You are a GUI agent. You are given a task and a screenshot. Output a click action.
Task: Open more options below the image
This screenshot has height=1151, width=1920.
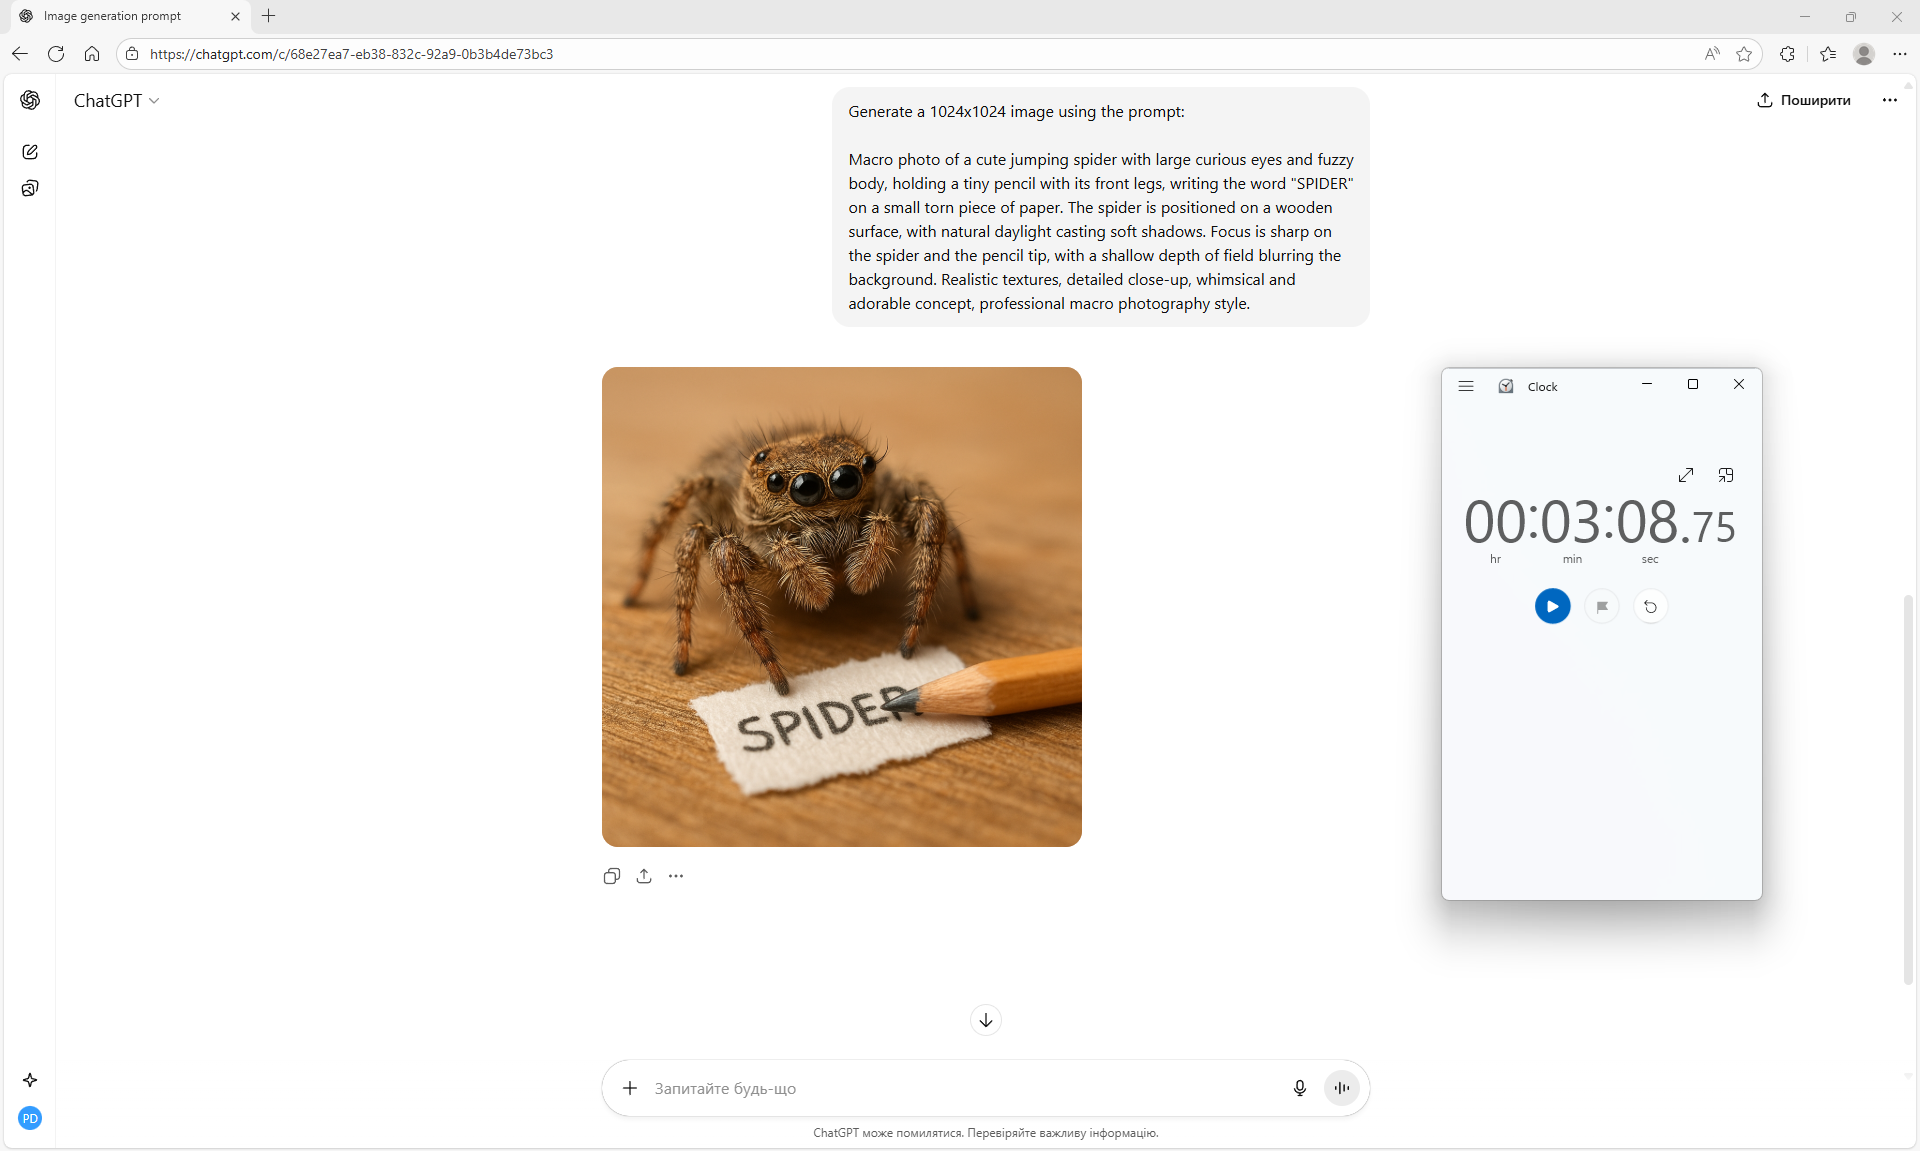point(676,876)
